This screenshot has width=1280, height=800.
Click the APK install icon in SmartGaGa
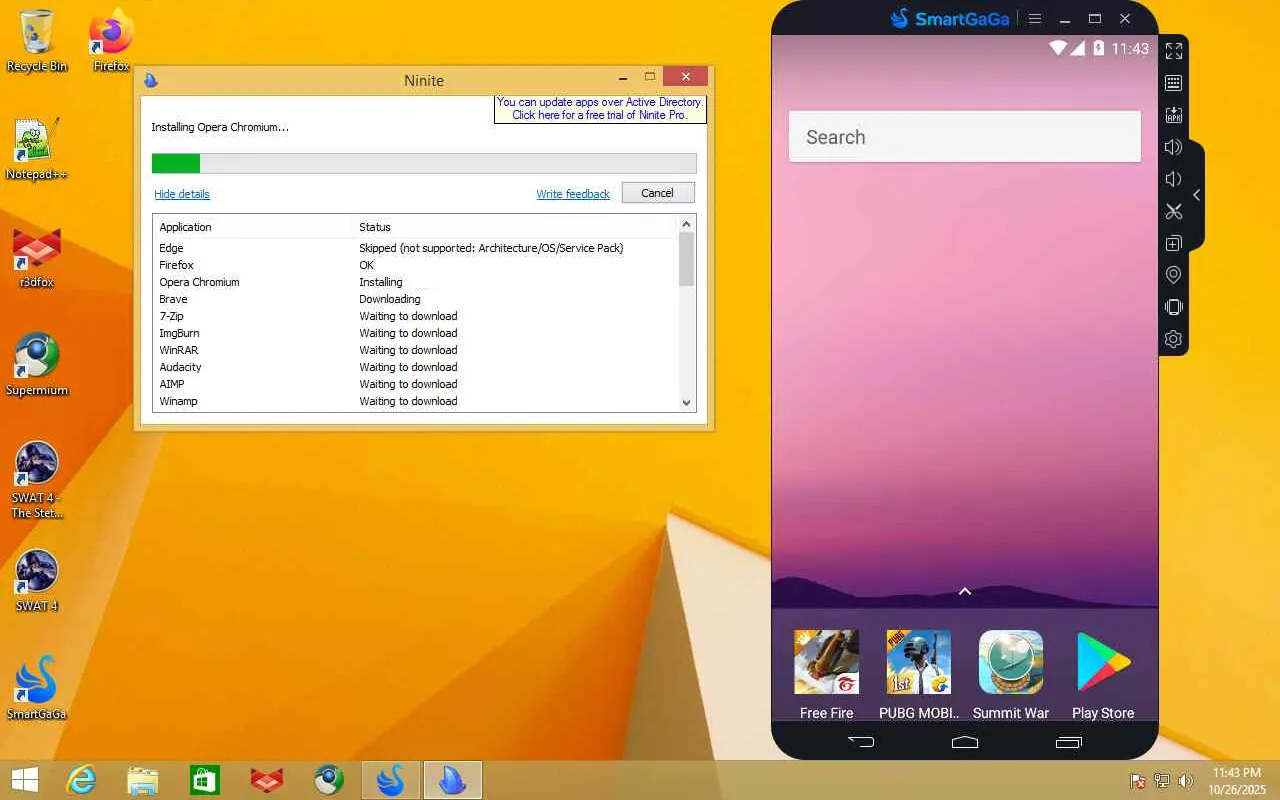click(1174, 115)
